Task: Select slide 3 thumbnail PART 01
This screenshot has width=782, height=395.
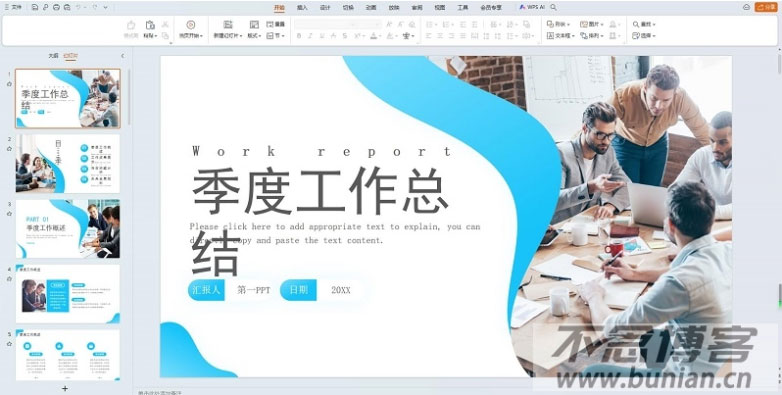Action: [68, 228]
